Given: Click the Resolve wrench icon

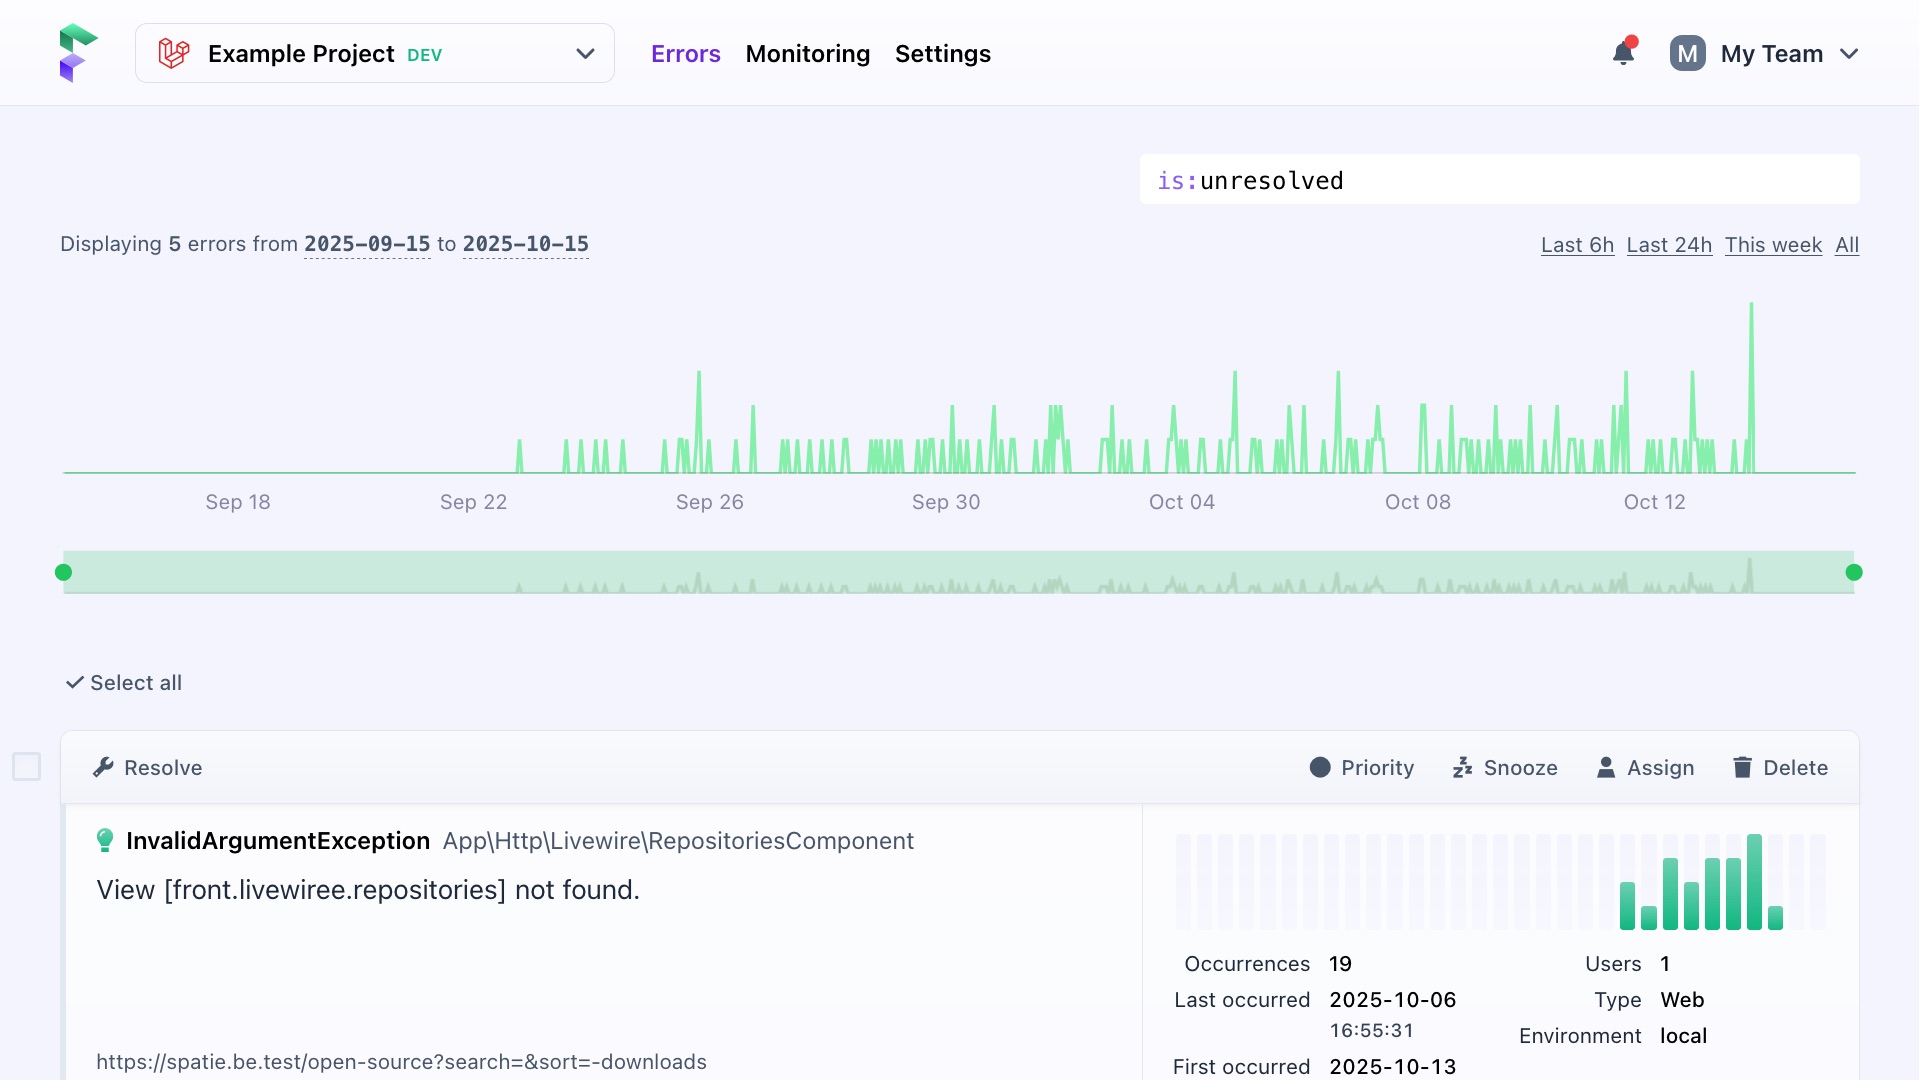Looking at the screenshot, I should [x=103, y=768].
